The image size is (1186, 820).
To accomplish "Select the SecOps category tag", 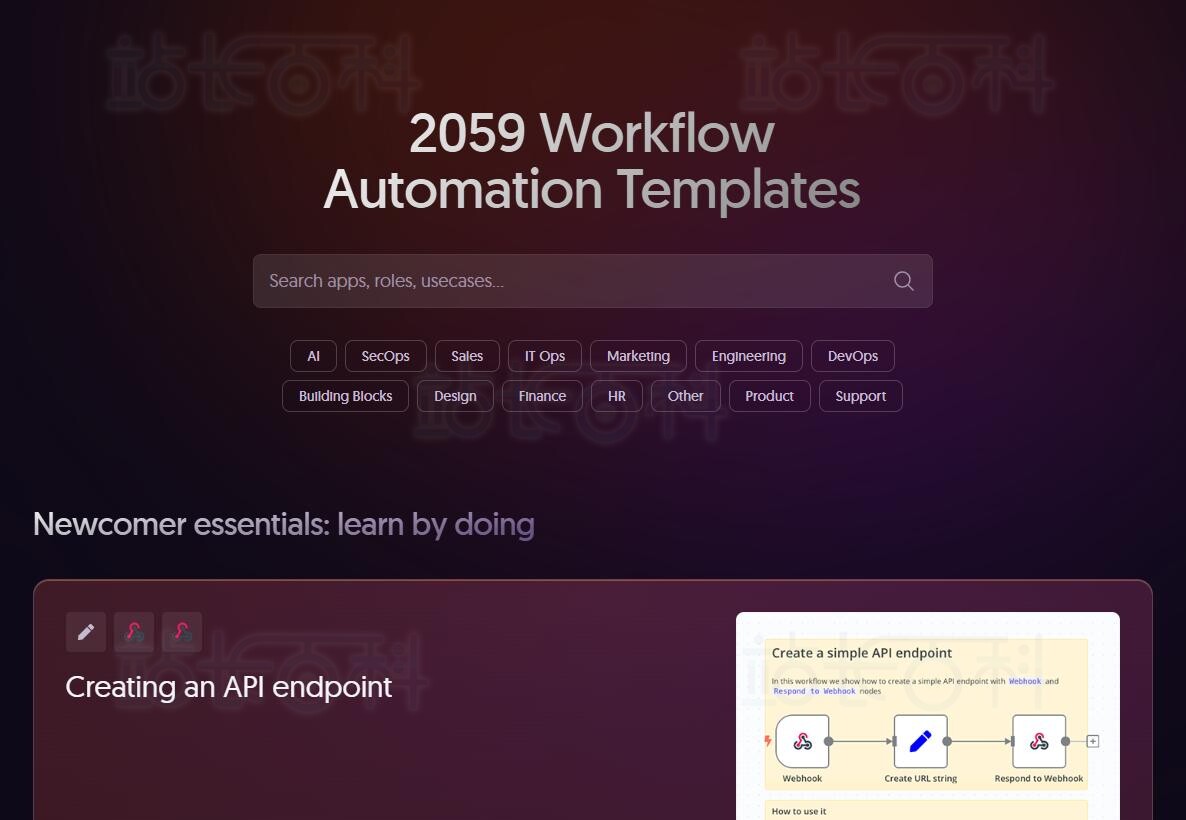I will coord(386,356).
